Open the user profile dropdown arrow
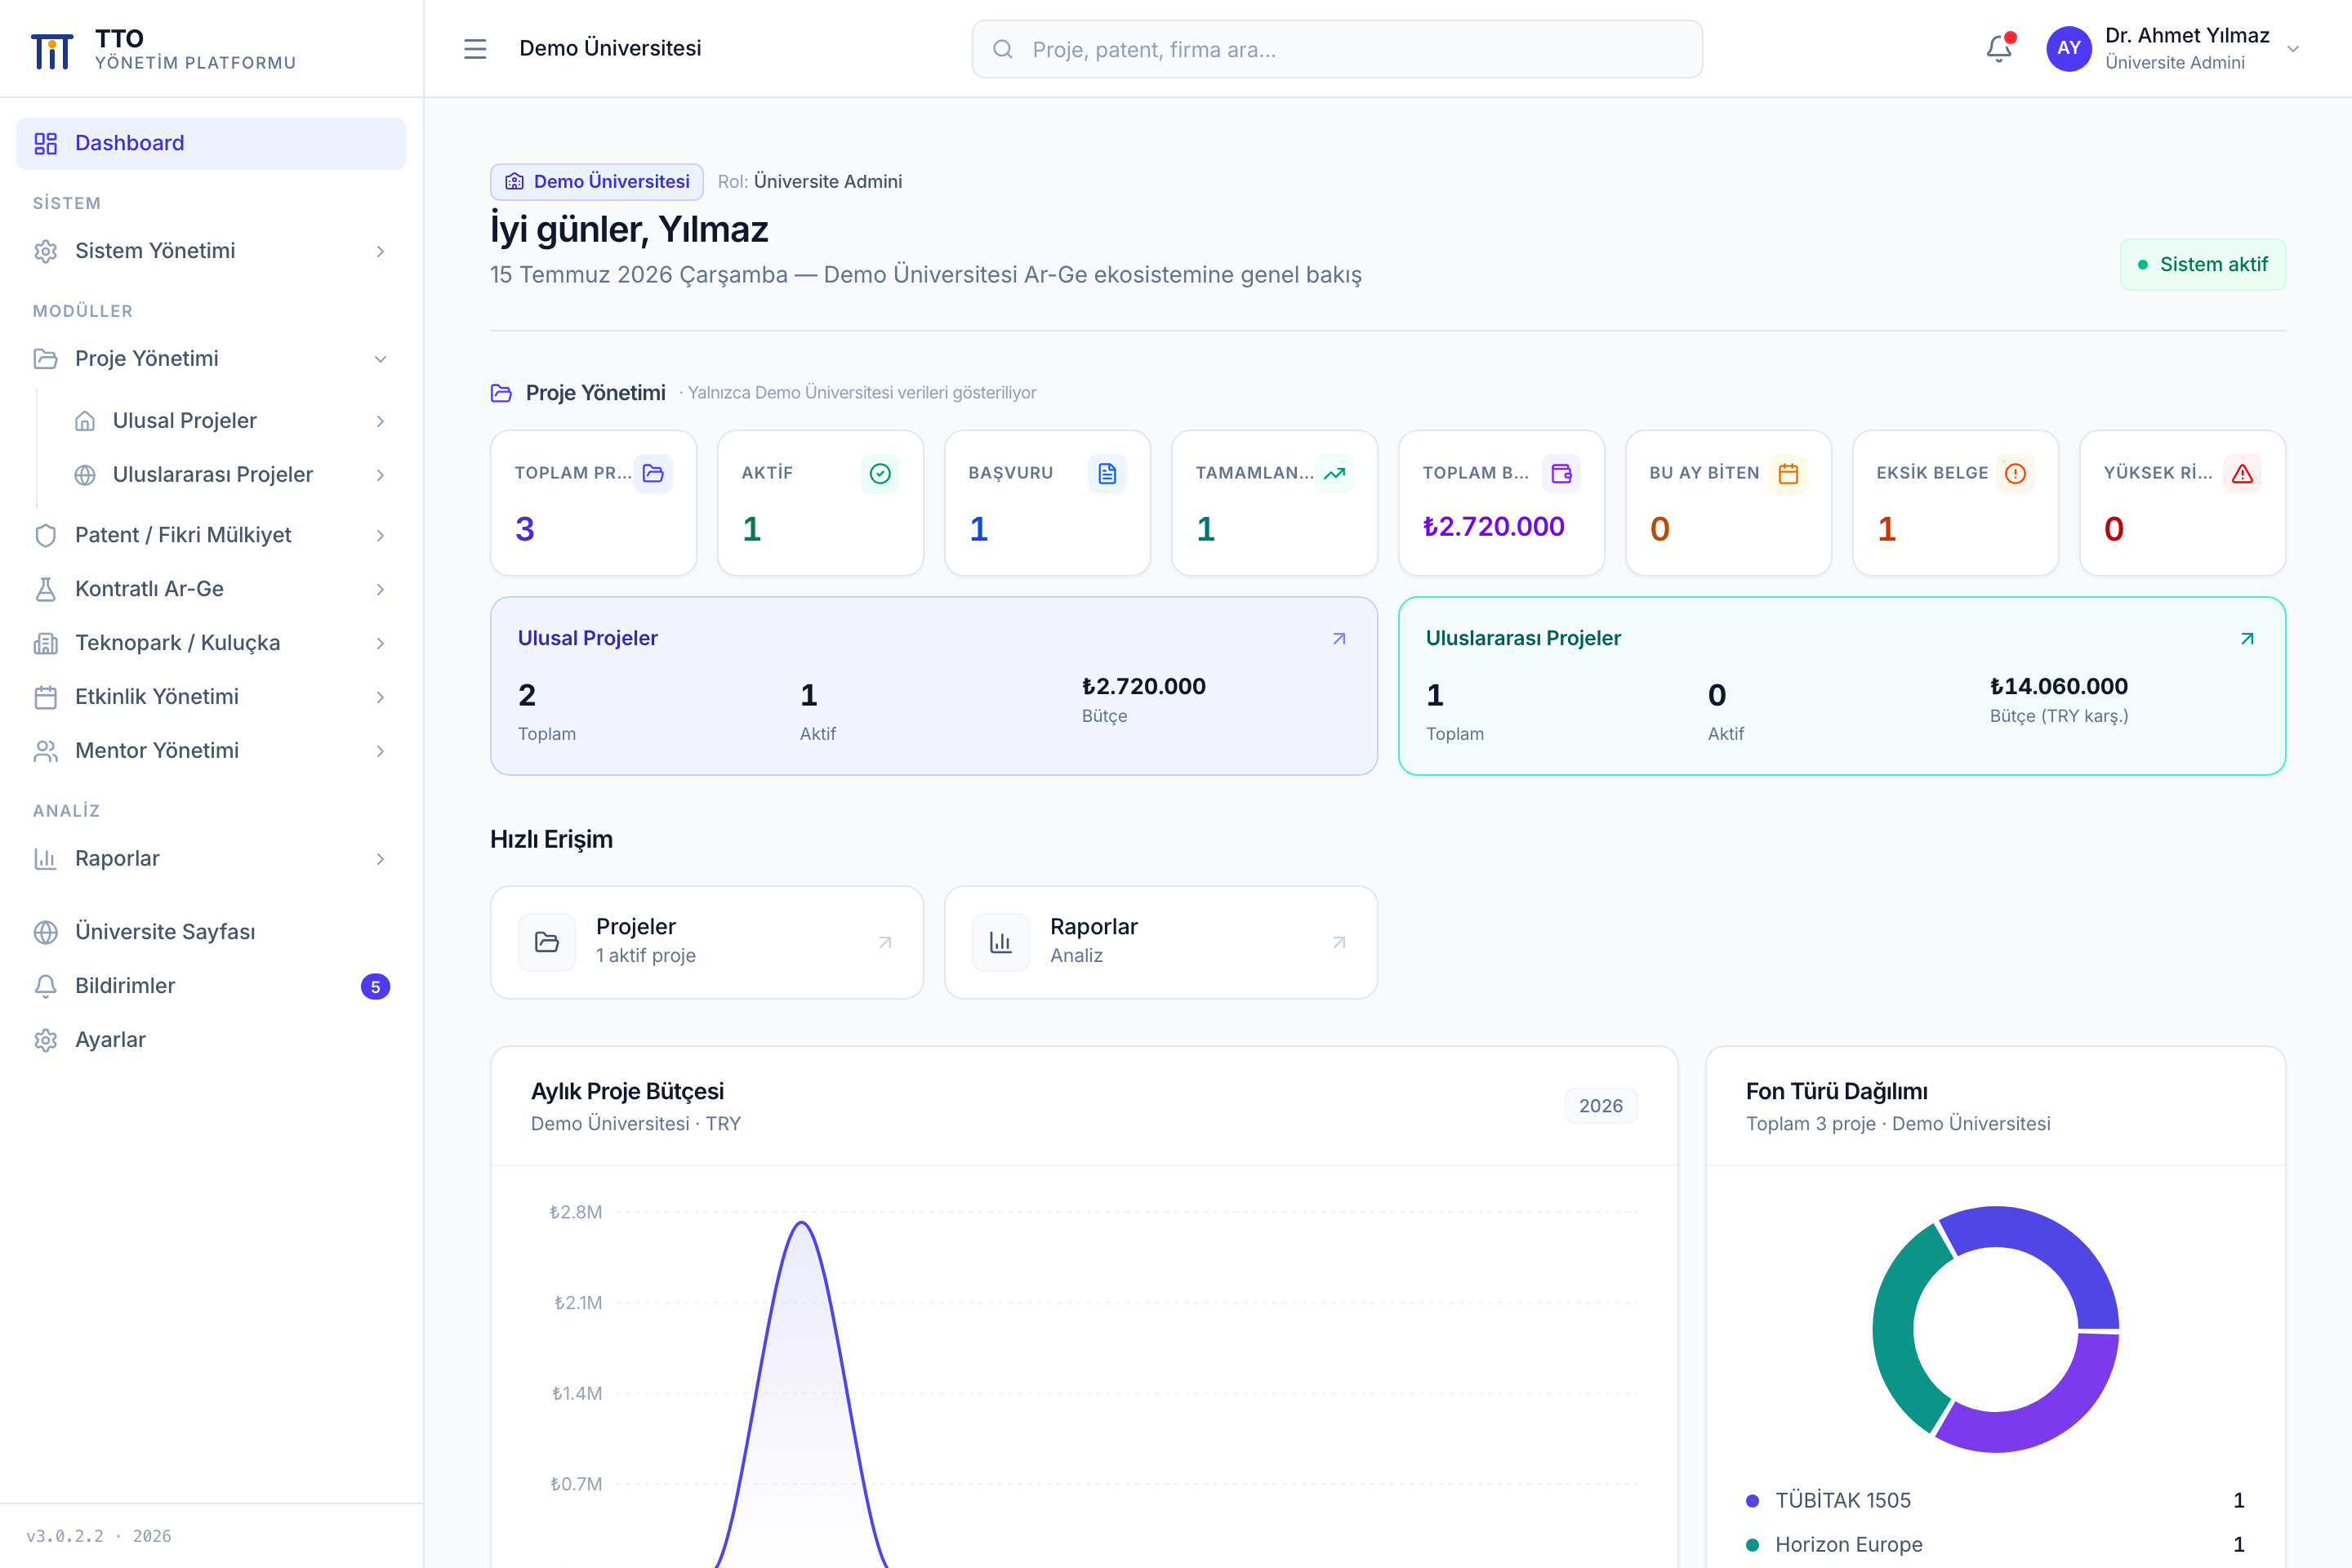 click(x=2293, y=49)
